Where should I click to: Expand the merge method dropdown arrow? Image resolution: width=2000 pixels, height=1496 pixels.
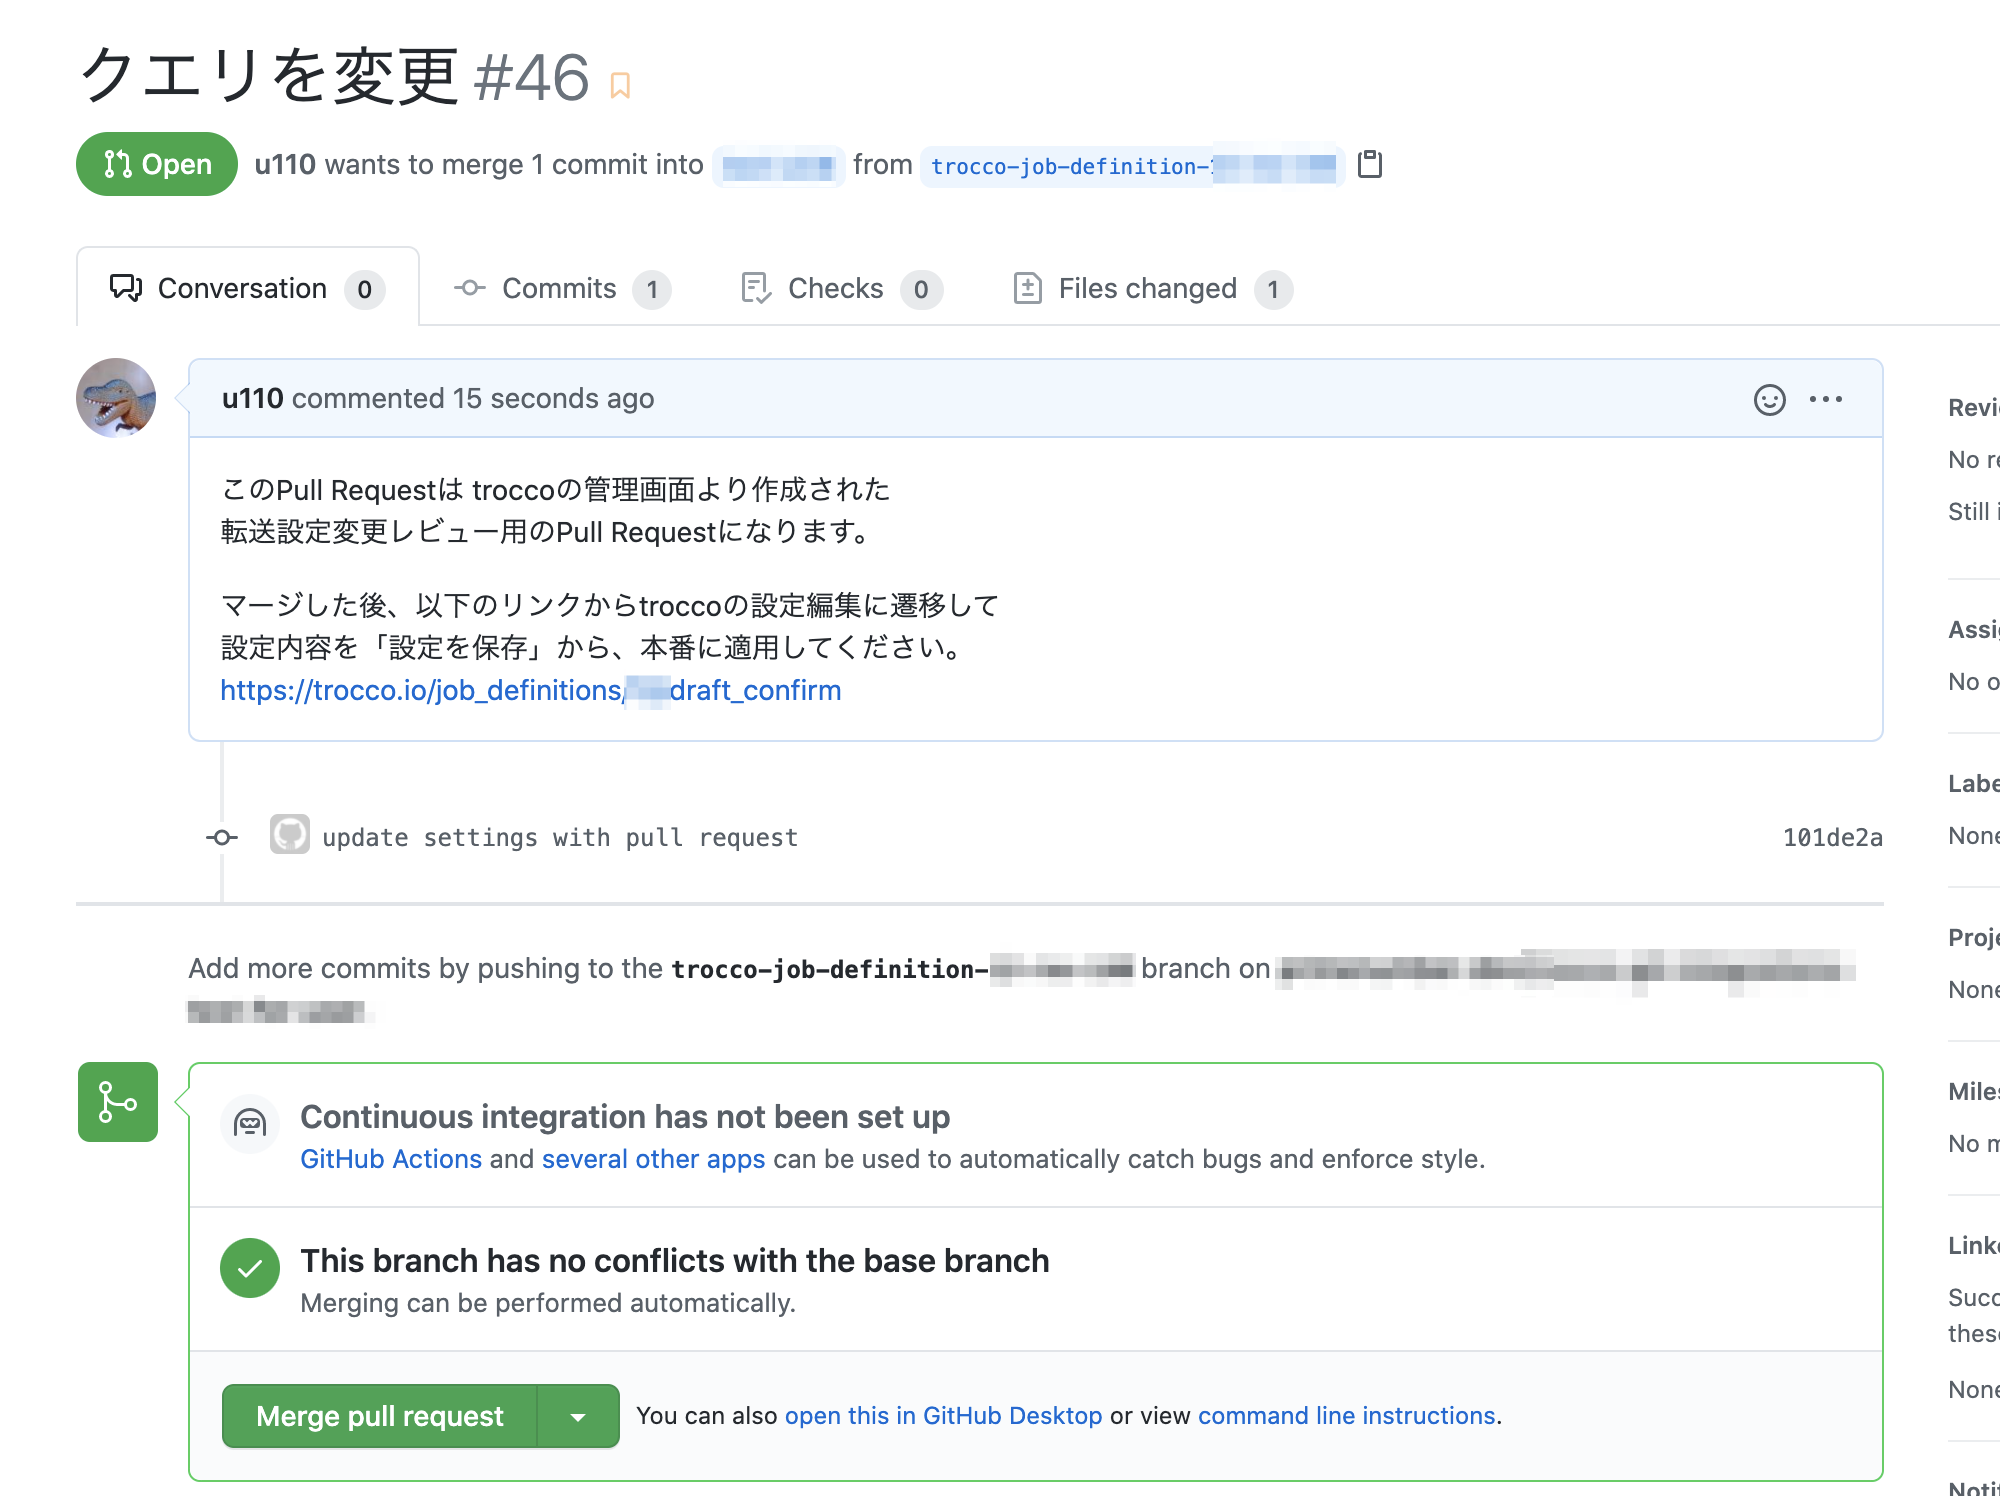(x=578, y=1416)
